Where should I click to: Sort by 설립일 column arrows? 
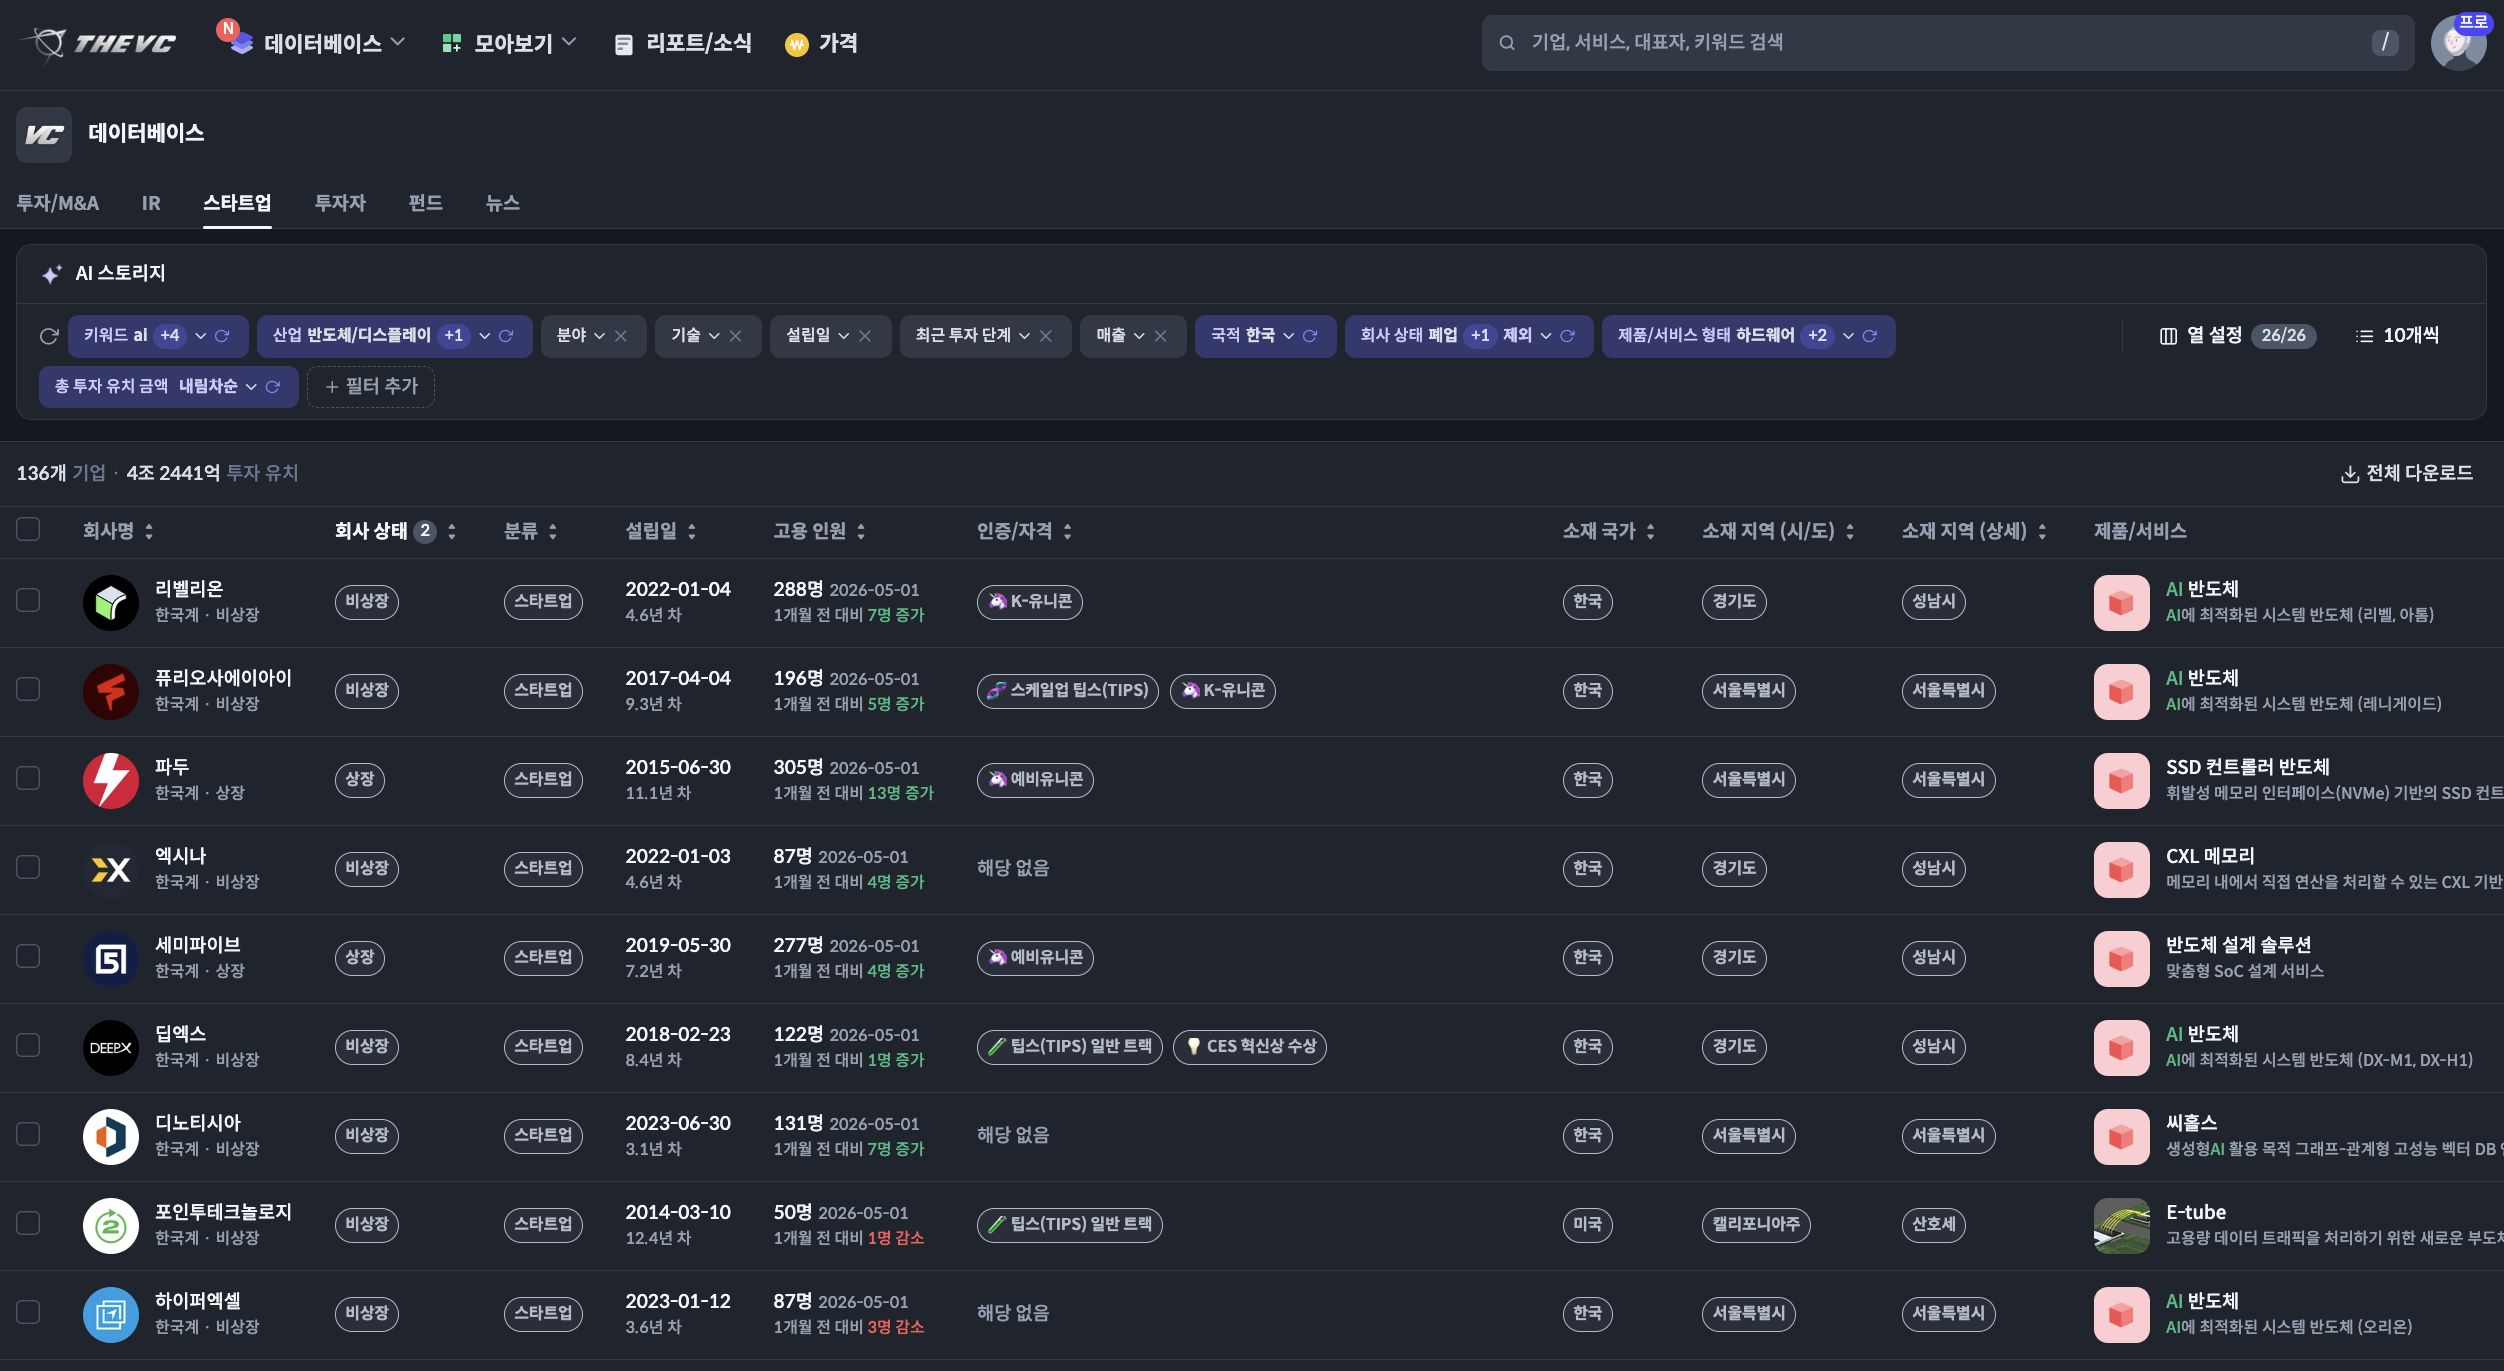click(x=692, y=532)
